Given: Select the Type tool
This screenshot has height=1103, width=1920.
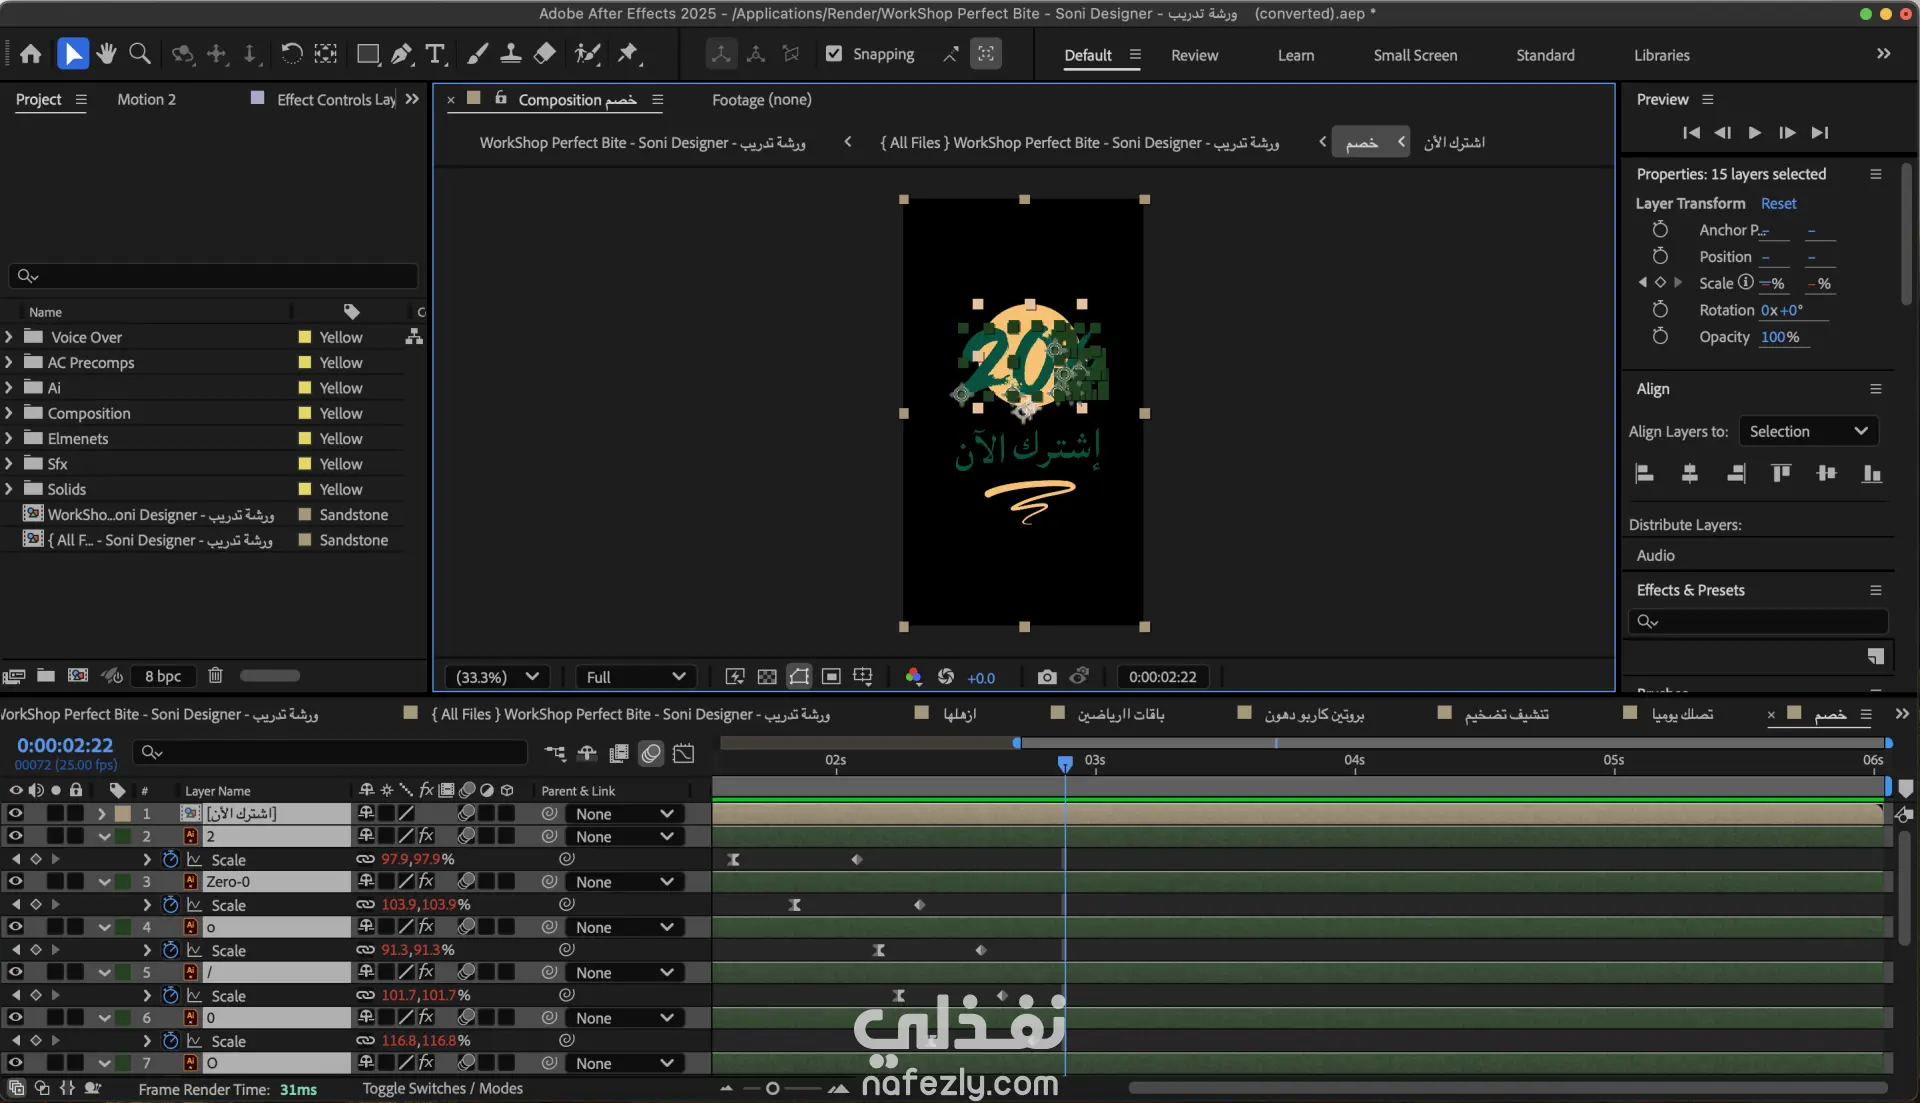Looking at the screenshot, I should click(x=435, y=54).
